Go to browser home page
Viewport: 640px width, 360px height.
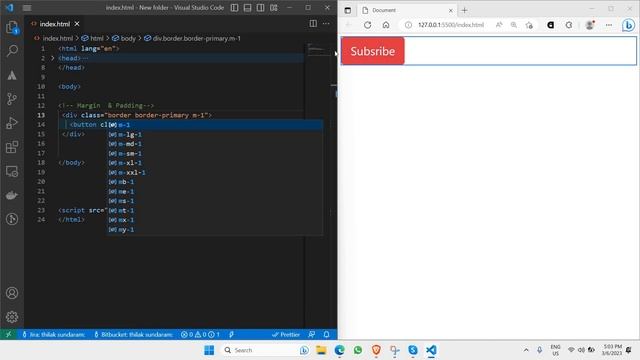click(x=386, y=25)
